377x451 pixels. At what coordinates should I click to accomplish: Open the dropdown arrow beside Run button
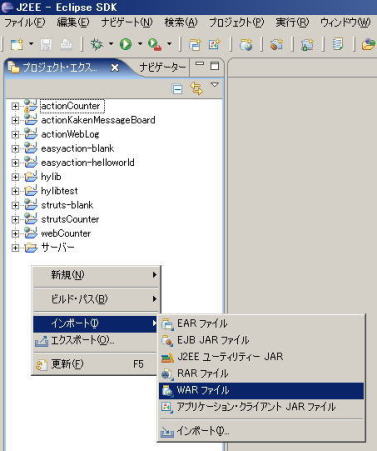[x=140, y=44]
